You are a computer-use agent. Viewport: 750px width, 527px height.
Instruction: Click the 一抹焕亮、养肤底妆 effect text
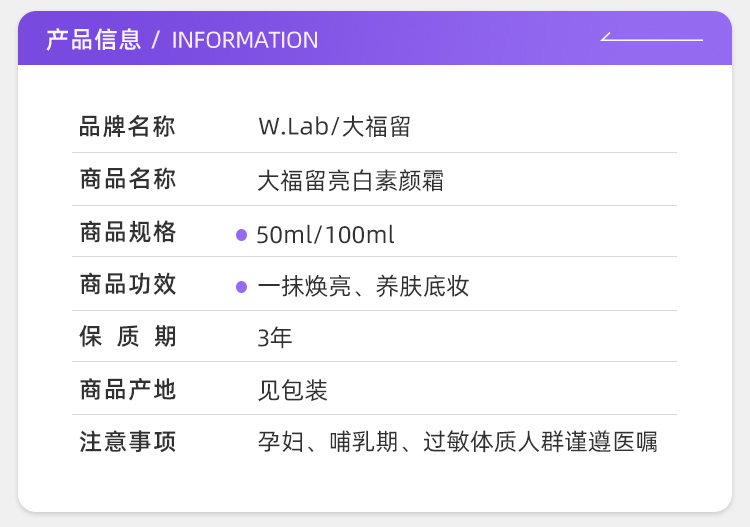(363, 287)
